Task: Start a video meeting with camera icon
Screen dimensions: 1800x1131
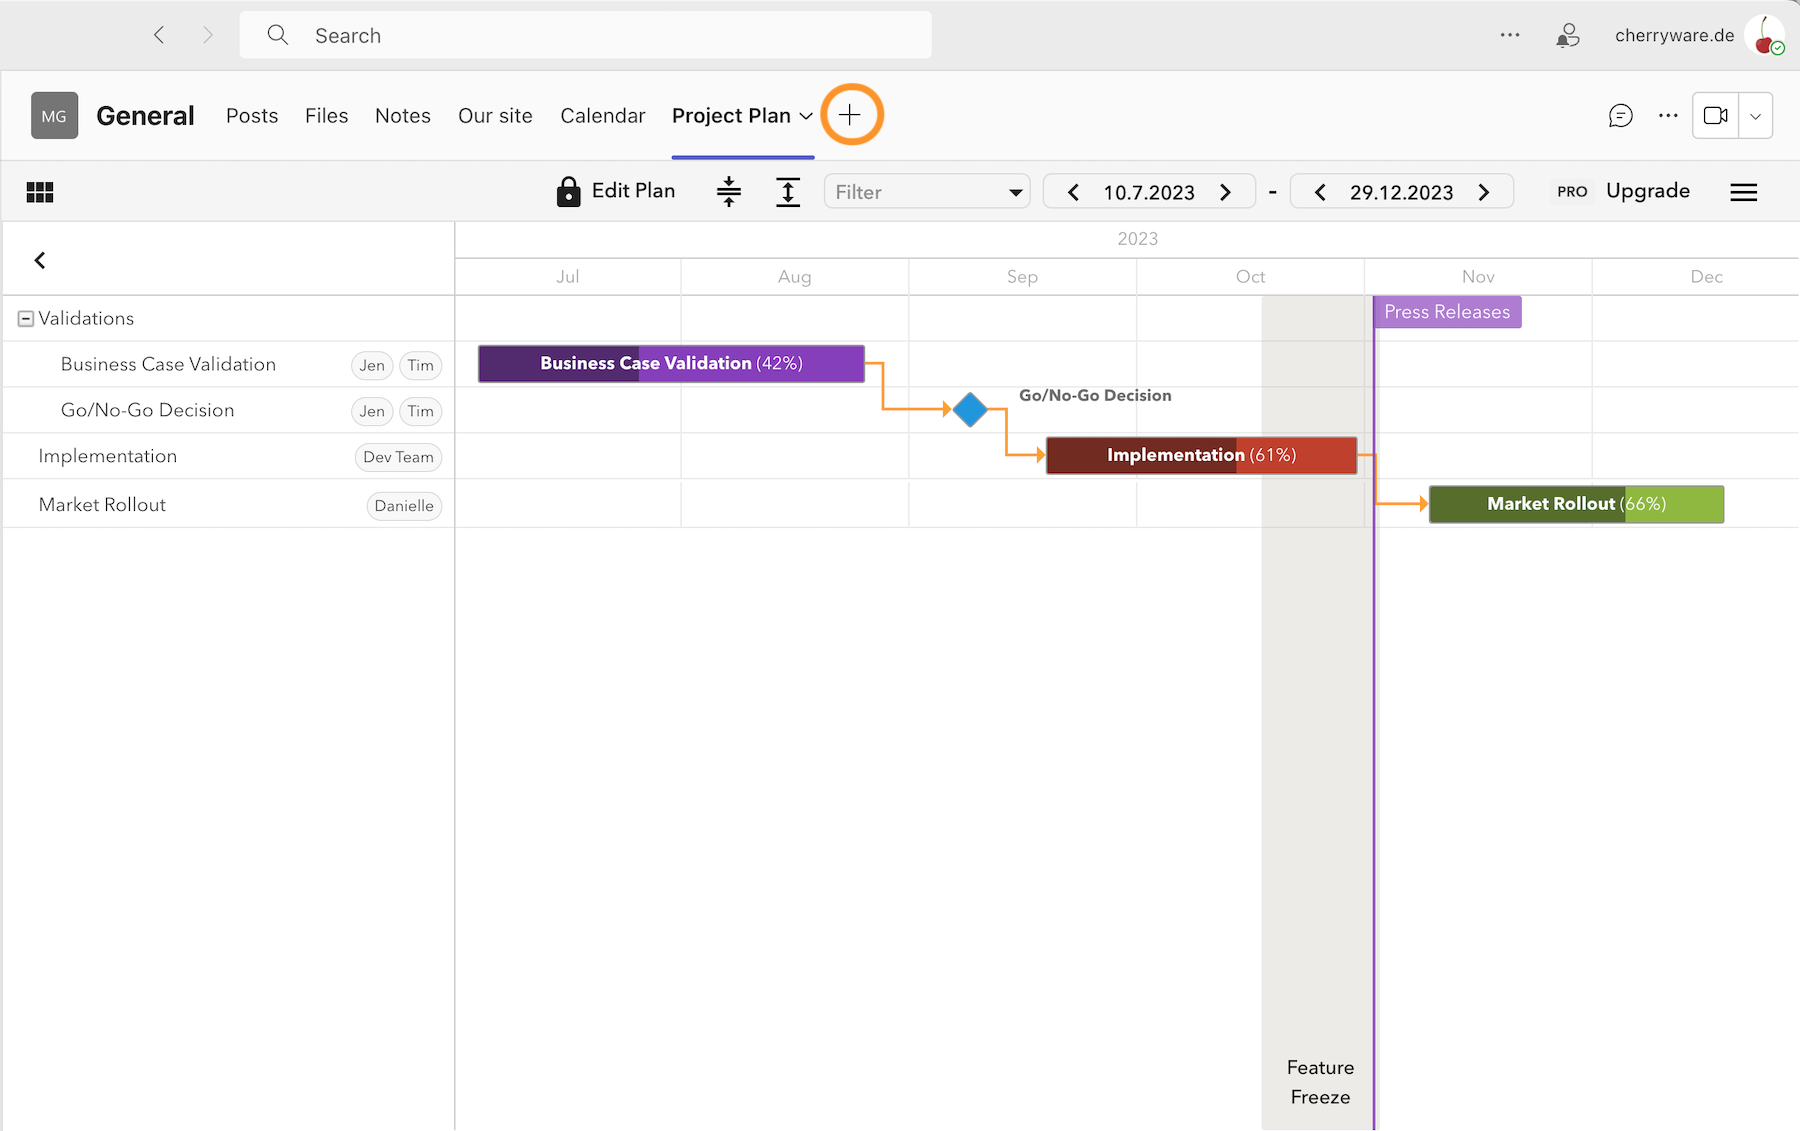Action: [1715, 116]
